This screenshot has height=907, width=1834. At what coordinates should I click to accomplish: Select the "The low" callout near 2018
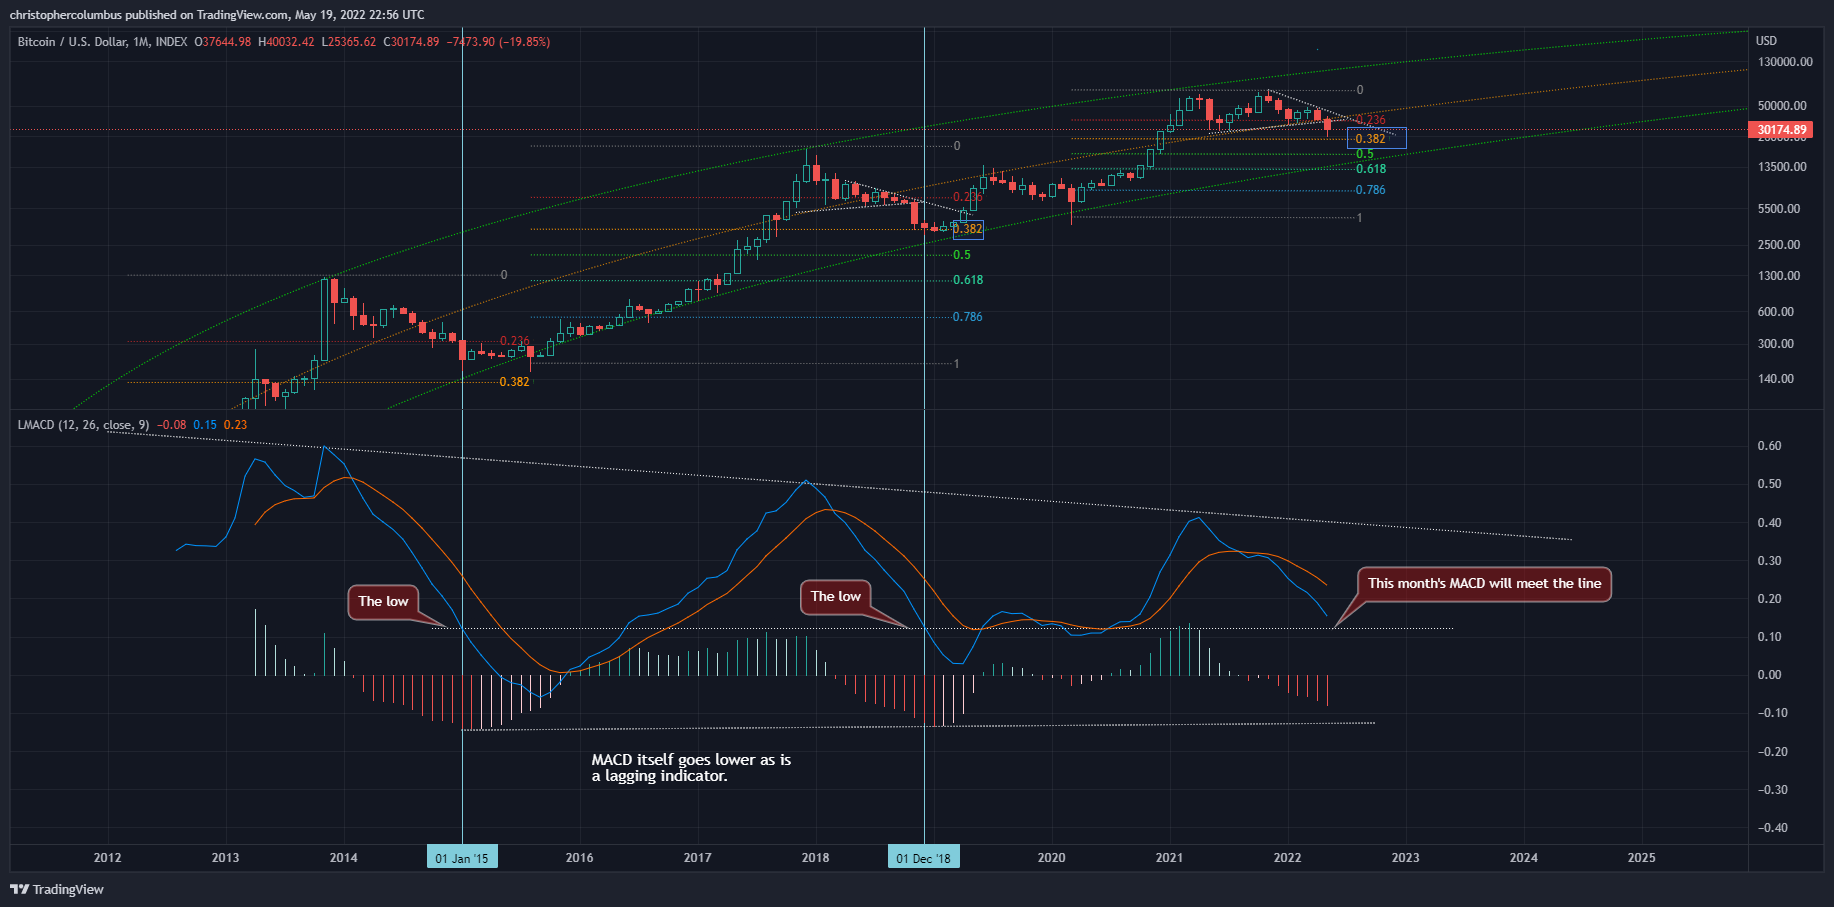pyautogui.click(x=835, y=596)
